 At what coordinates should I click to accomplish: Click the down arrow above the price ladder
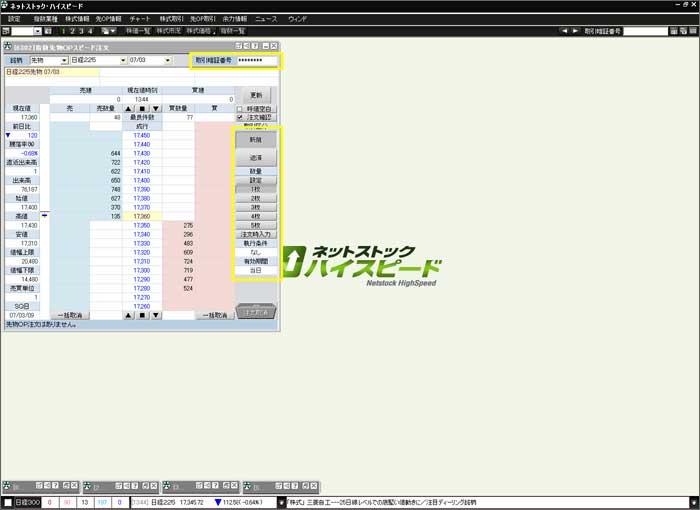tap(155, 109)
